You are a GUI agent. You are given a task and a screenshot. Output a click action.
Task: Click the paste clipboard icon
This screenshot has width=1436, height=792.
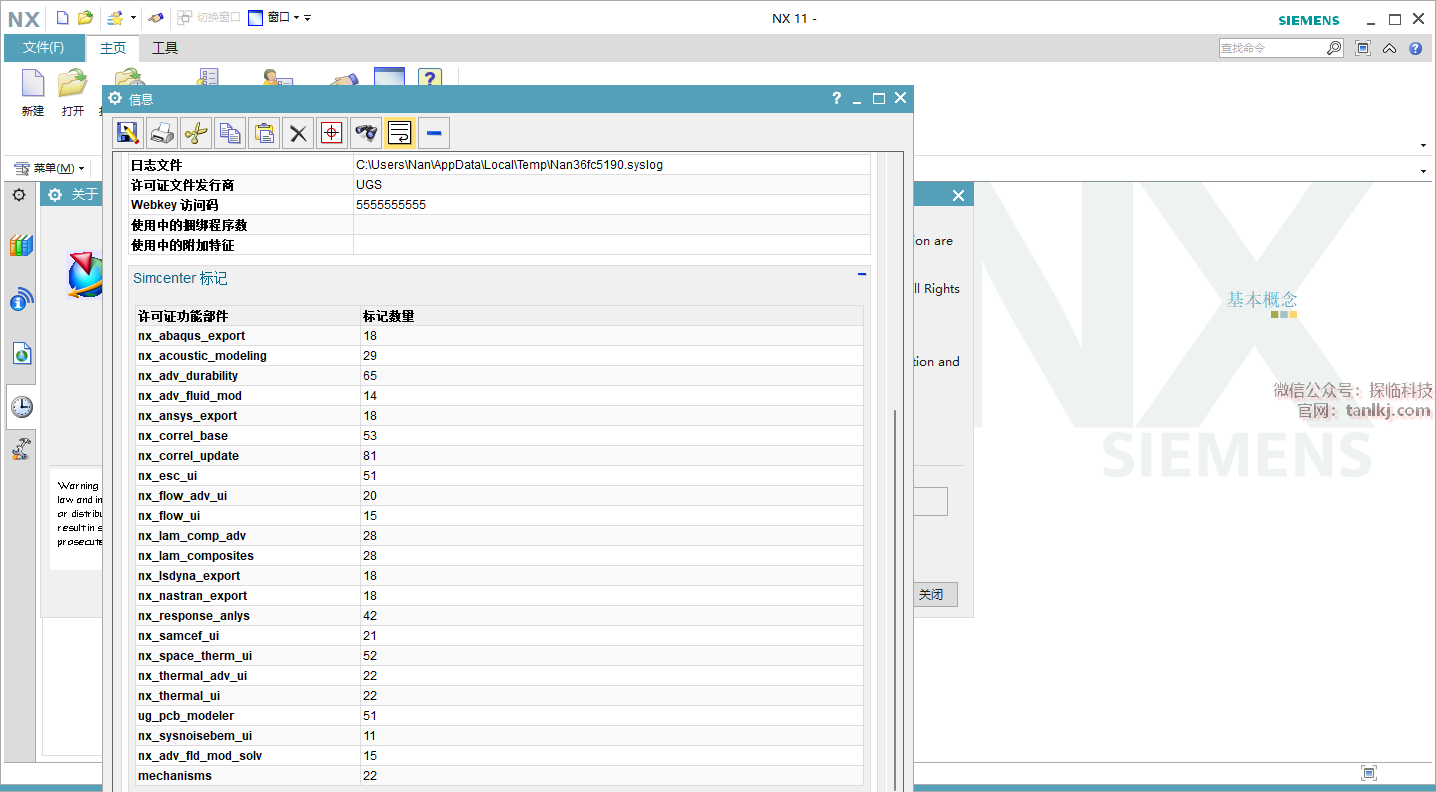(x=264, y=133)
